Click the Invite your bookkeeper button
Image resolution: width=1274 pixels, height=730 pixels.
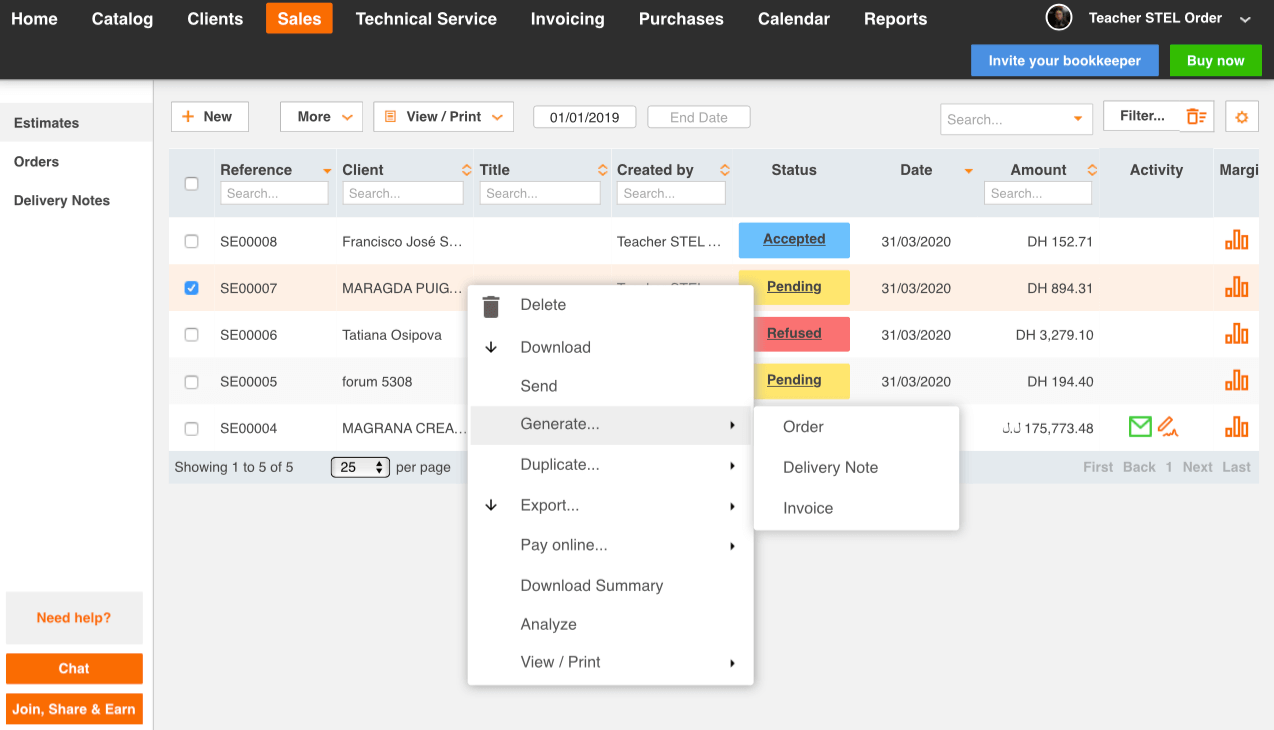pos(1064,61)
